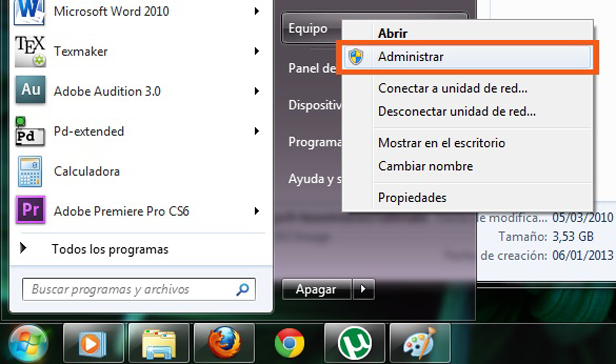Open the Windows Start orb
Viewport: 616px width, 364px height.
[28, 343]
